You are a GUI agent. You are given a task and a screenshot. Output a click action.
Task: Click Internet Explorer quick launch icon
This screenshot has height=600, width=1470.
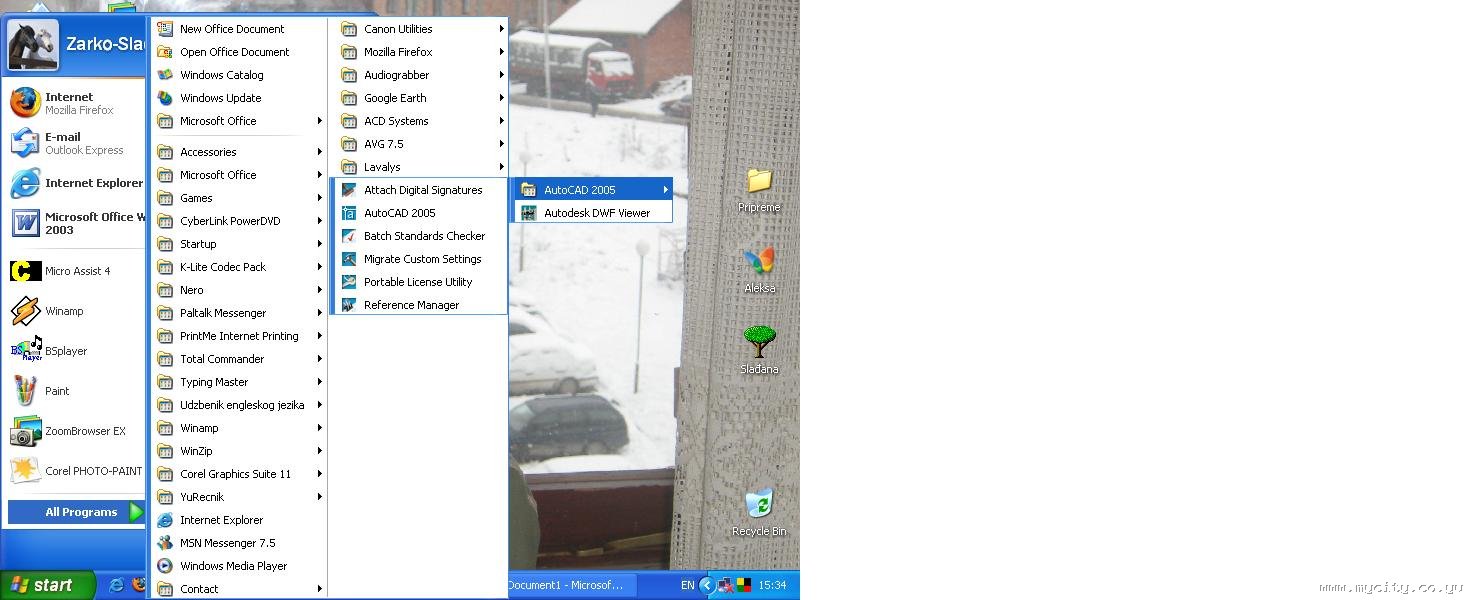116,585
